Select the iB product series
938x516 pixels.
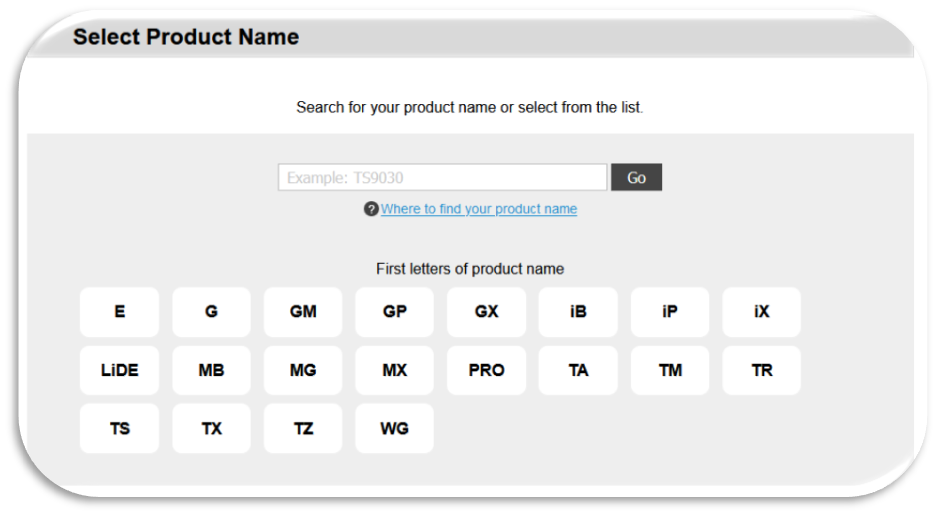[578, 312]
